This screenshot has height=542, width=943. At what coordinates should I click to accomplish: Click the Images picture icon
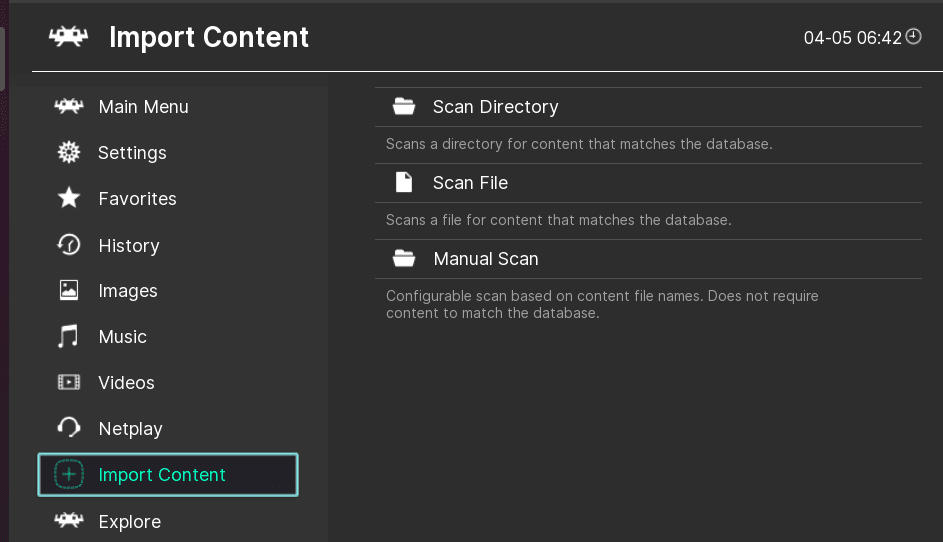pyautogui.click(x=69, y=291)
